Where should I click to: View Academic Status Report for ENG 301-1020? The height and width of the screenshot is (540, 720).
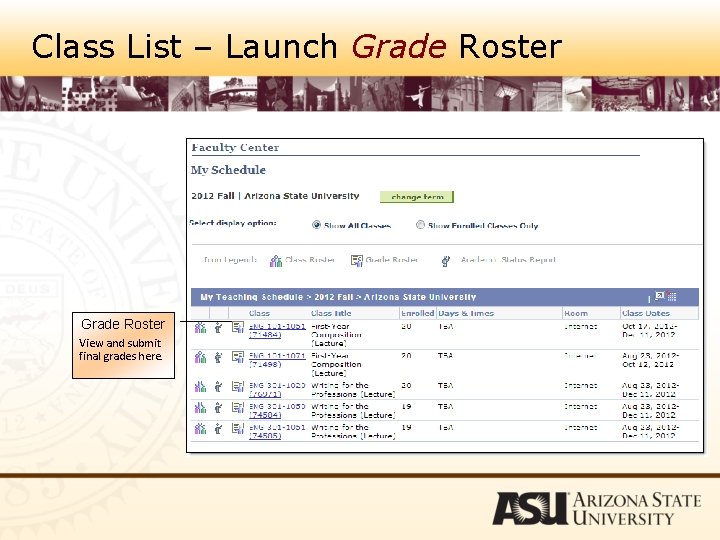(219, 387)
